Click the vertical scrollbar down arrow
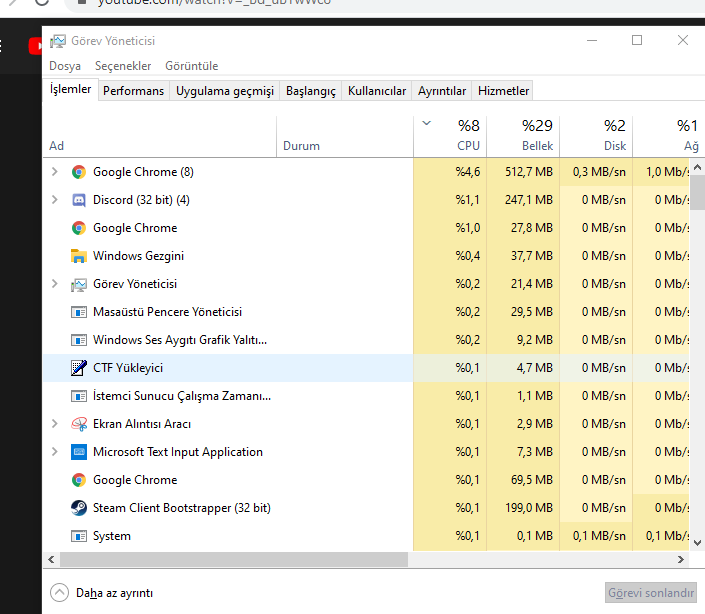This screenshot has width=705, height=614. point(697,543)
